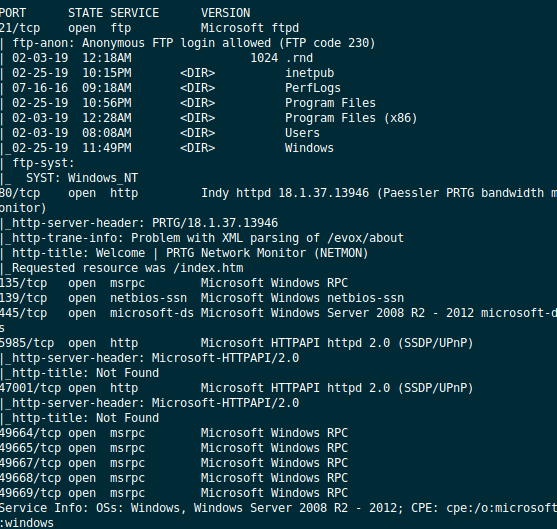
Task: Click the ftp-anon Anonymous login line
Action: pyautogui.click(x=188, y=43)
